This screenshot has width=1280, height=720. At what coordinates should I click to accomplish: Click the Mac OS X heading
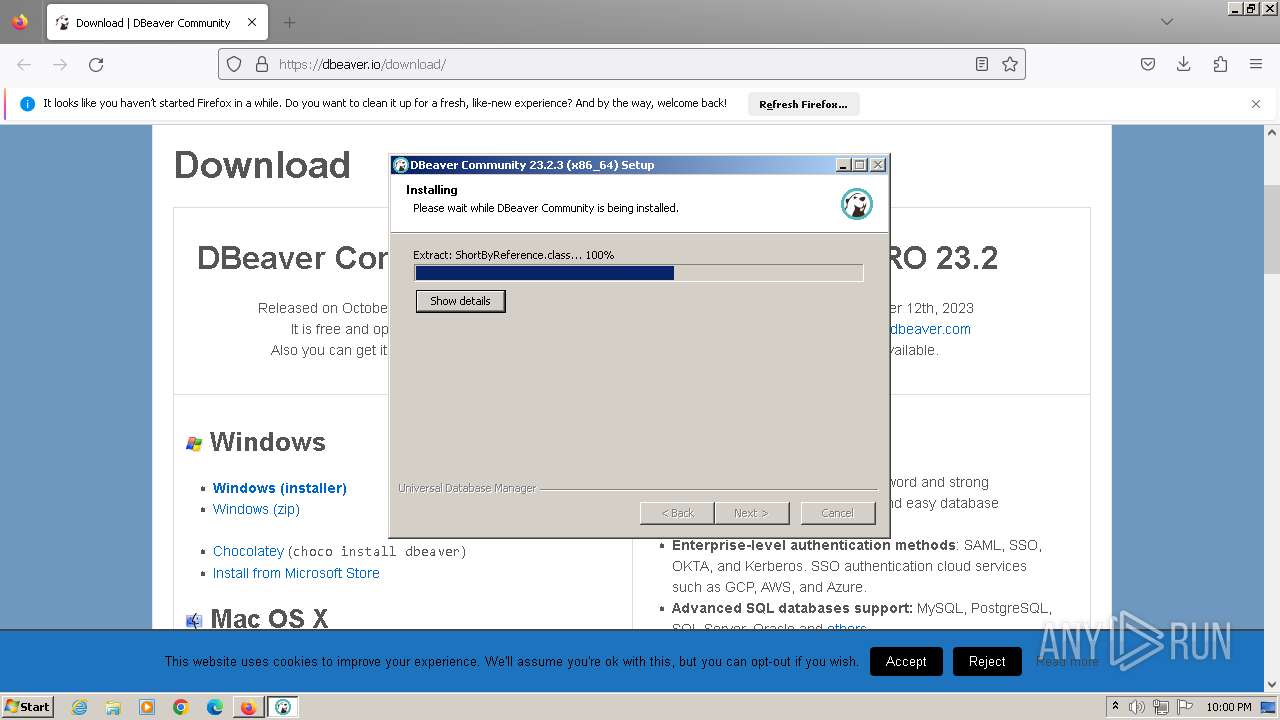pyautogui.click(x=269, y=619)
